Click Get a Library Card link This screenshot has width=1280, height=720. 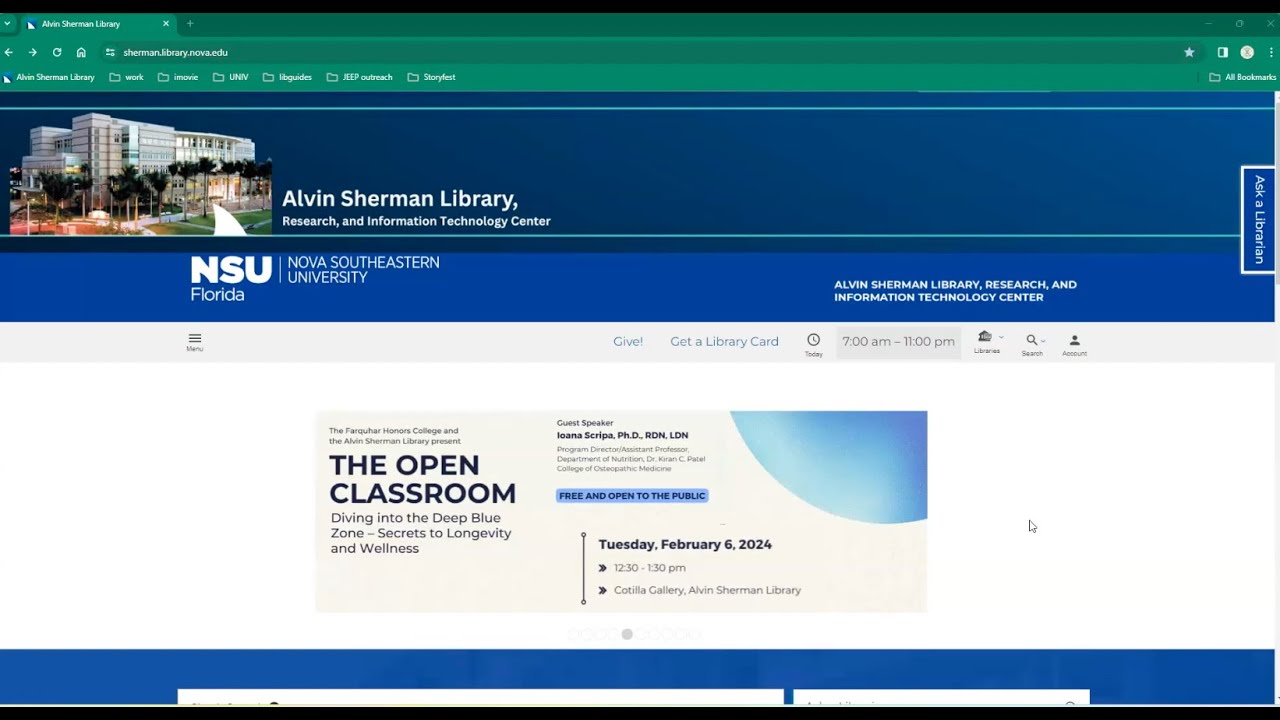tap(724, 341)
